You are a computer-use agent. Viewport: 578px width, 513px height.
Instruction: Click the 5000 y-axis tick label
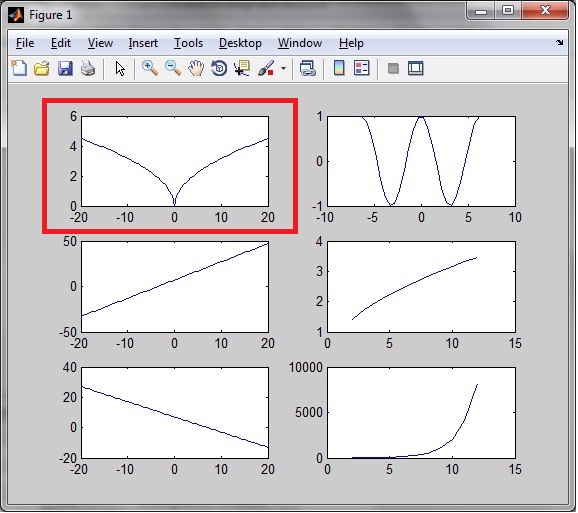pyautogui.click(x=309, y=412)
